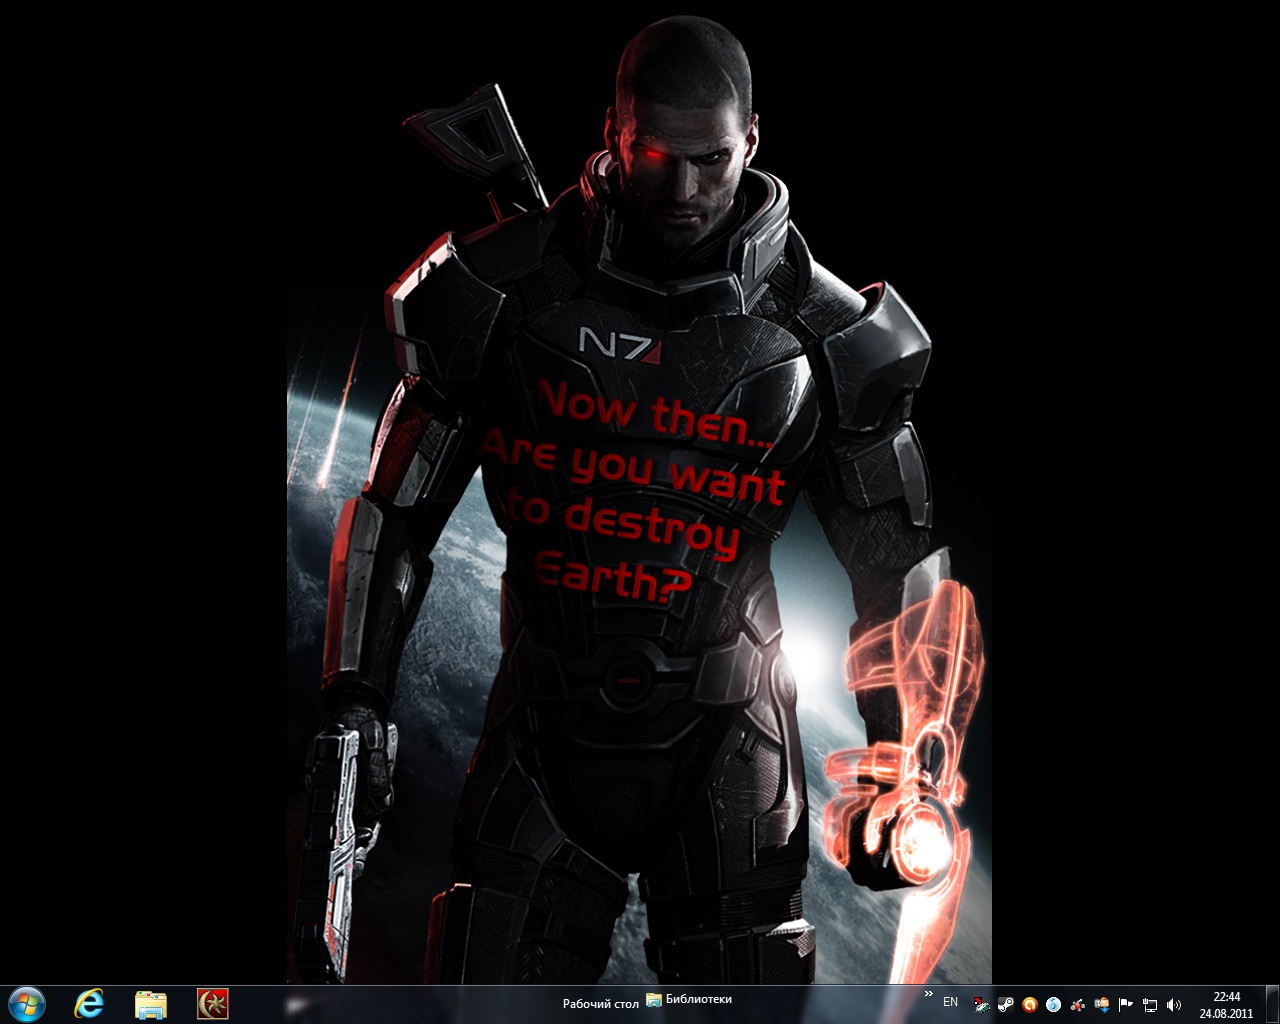Open the Рабочий стол toolbar

click(x=600, y=1003)
